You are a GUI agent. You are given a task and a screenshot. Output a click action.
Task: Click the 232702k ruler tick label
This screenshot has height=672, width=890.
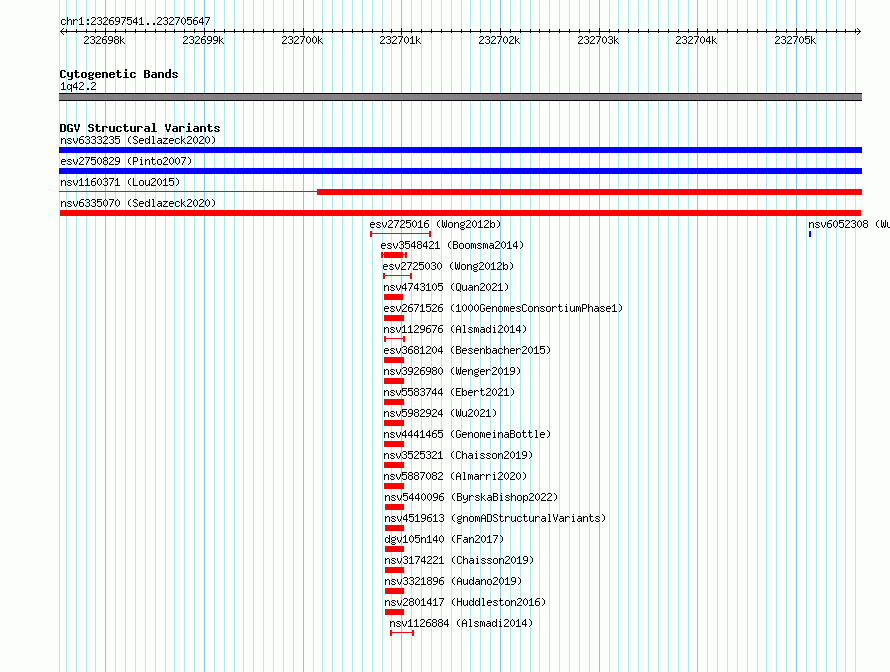pos(499,40)
